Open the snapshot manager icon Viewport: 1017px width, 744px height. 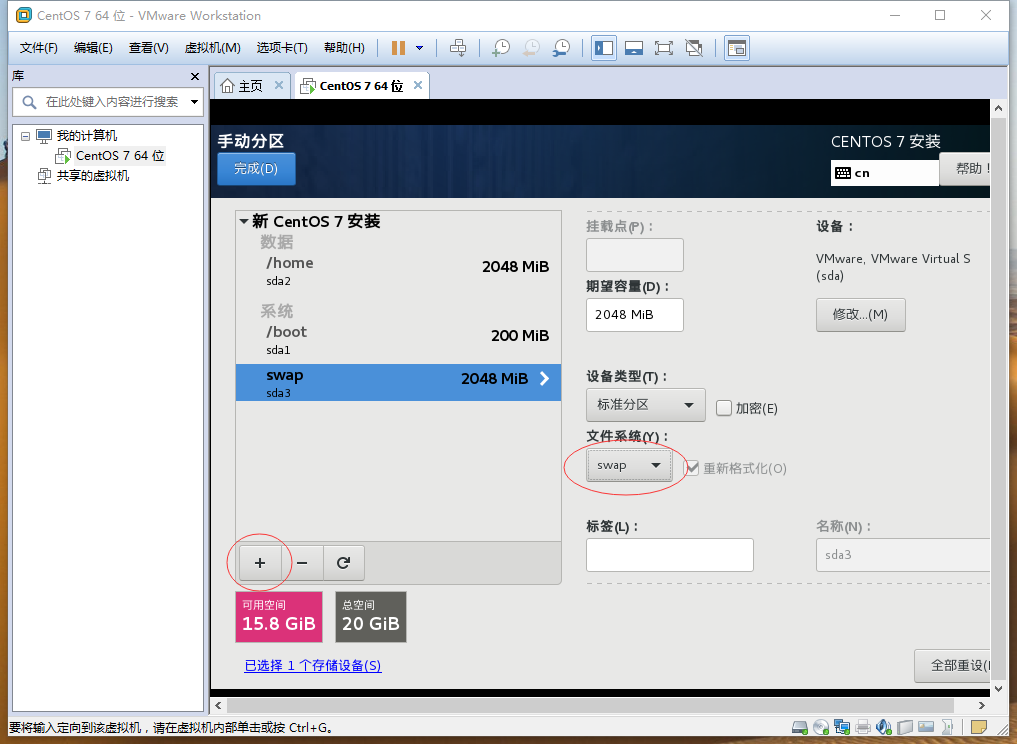click(x=561, y=48)
